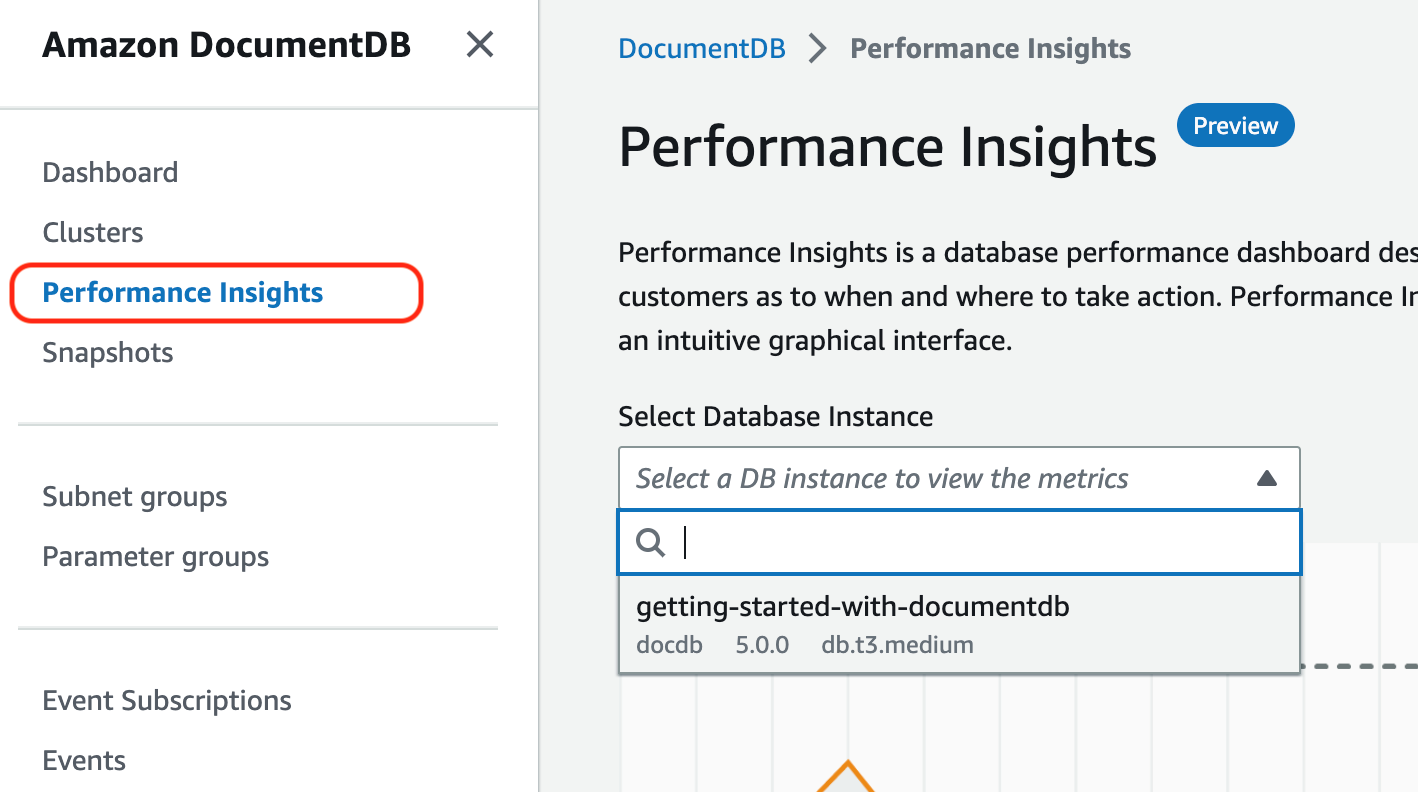The image size is (1418, 792).
Task: Click the Preview badge
Action: click(x=1235, y=126)
